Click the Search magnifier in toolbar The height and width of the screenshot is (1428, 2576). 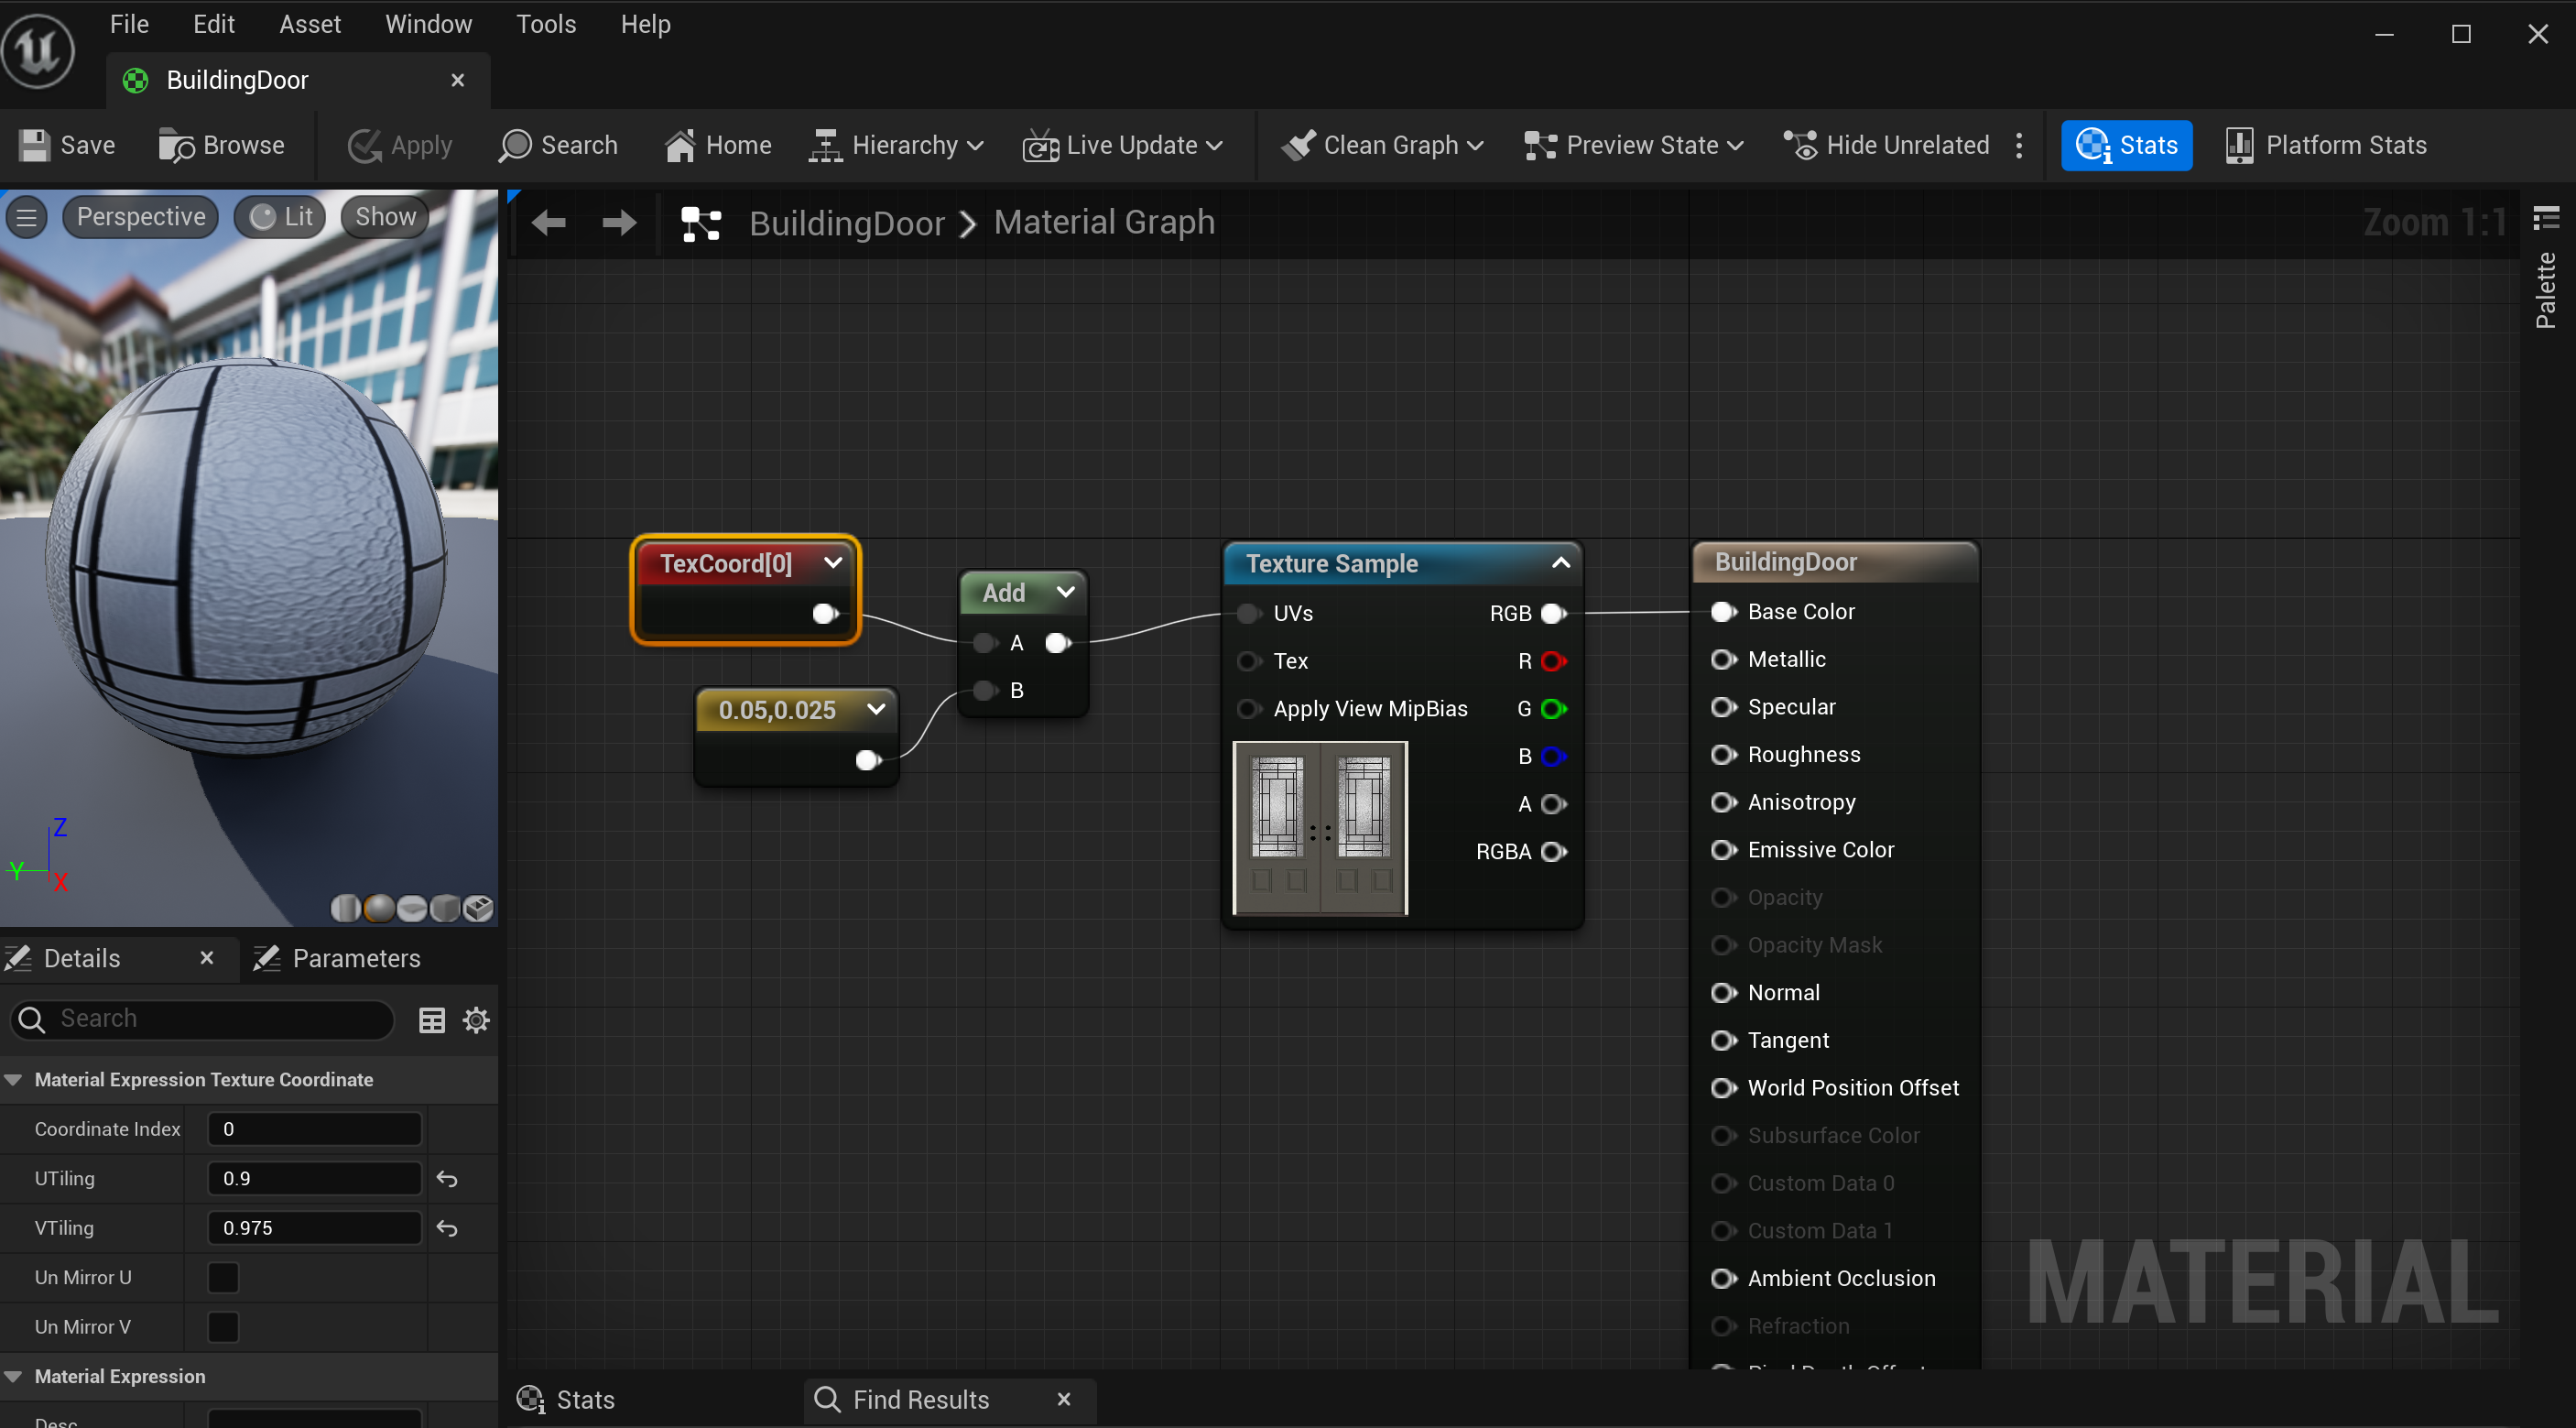click(515, 145)
